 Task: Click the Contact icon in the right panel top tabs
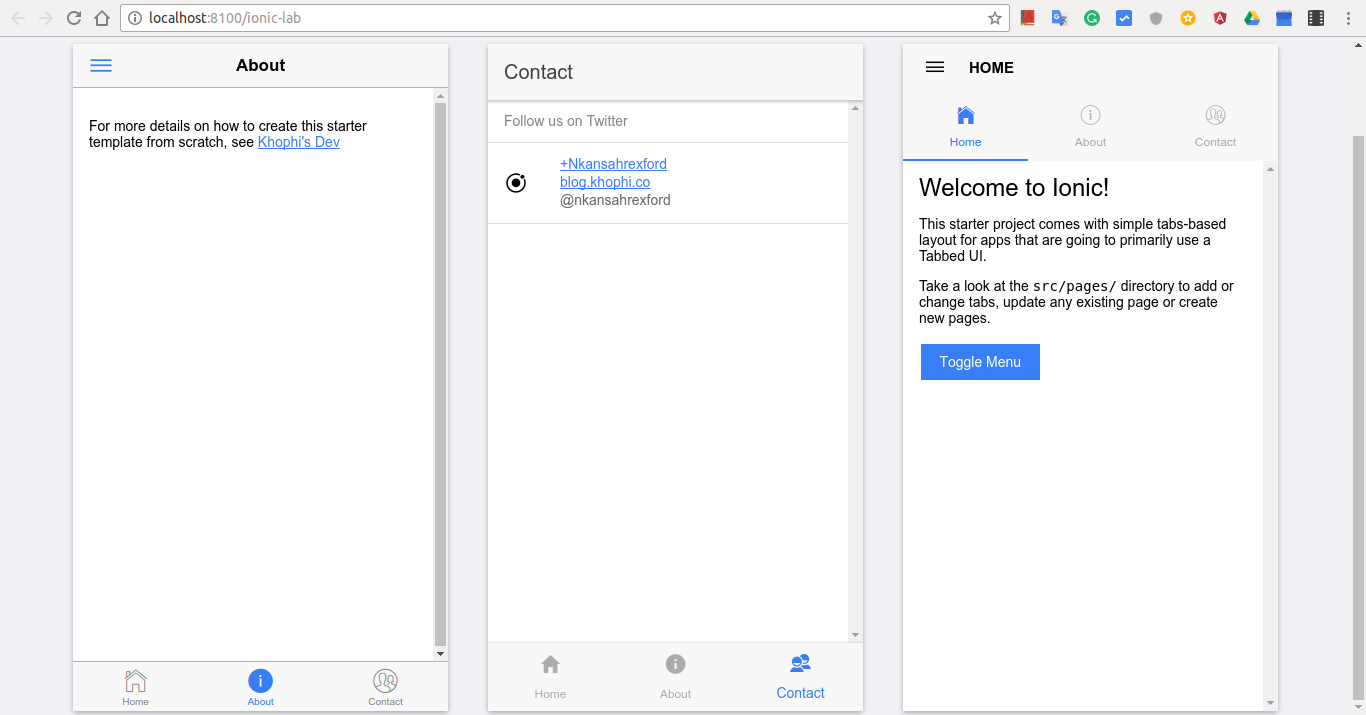pyautogui.click(x=1215, y=116)
